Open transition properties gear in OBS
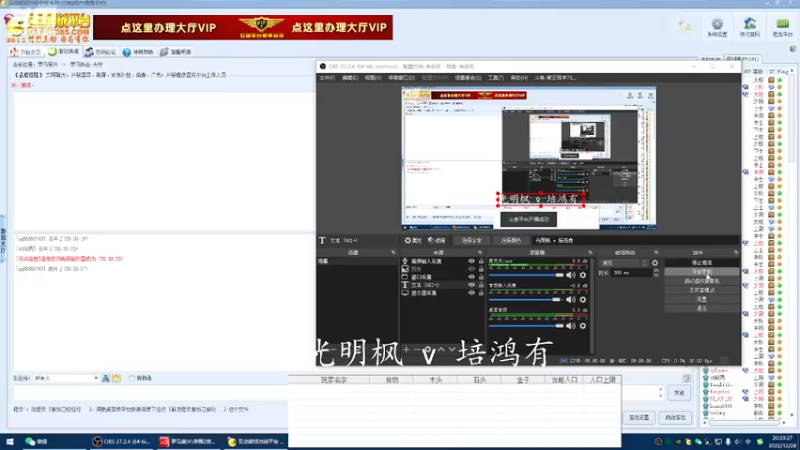This screenshot has height=450, width=800. [655, 263]
